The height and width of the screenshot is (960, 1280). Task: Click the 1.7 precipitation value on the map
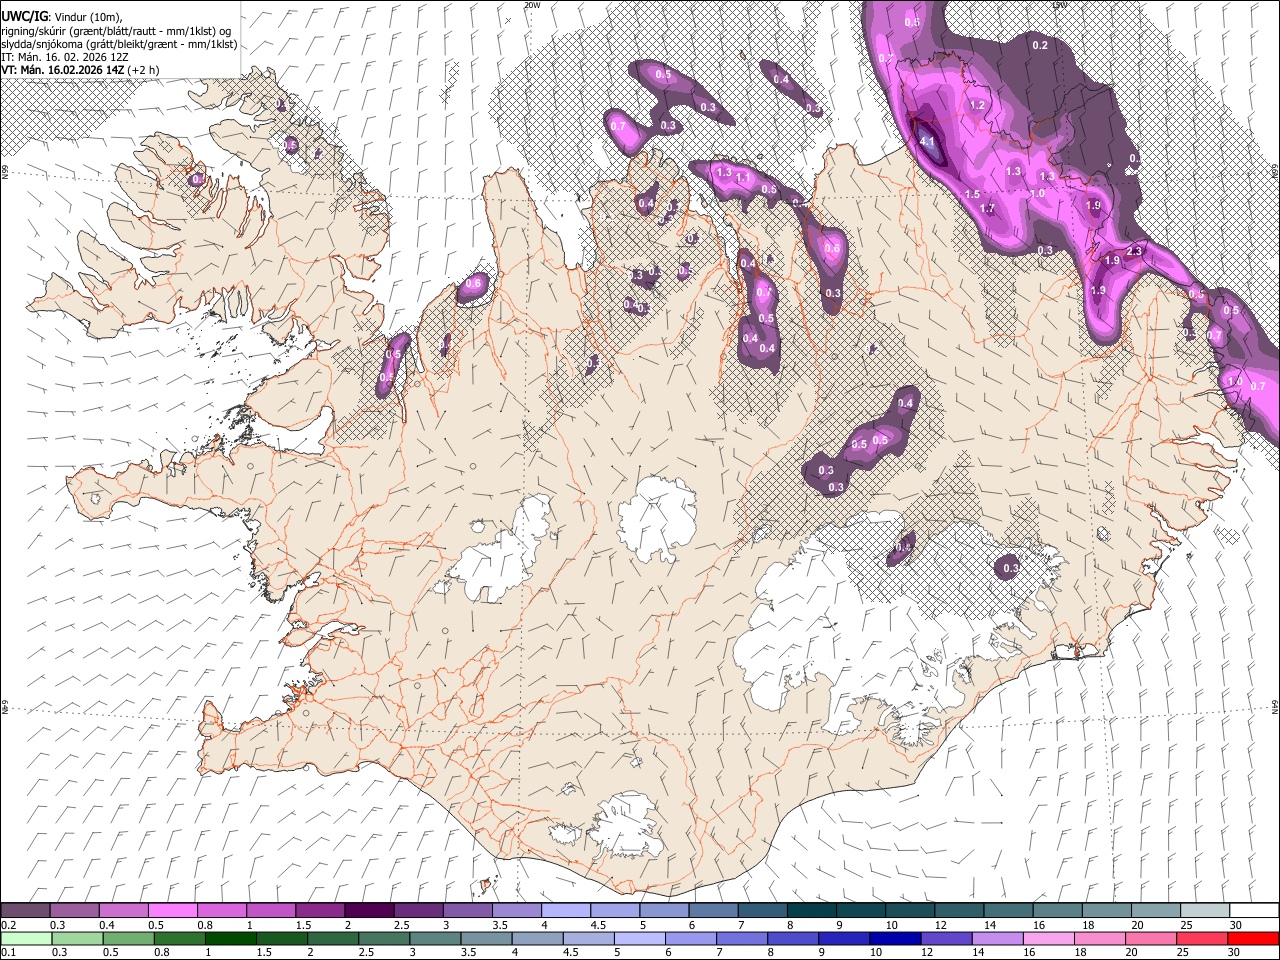(x=987, y=209)
